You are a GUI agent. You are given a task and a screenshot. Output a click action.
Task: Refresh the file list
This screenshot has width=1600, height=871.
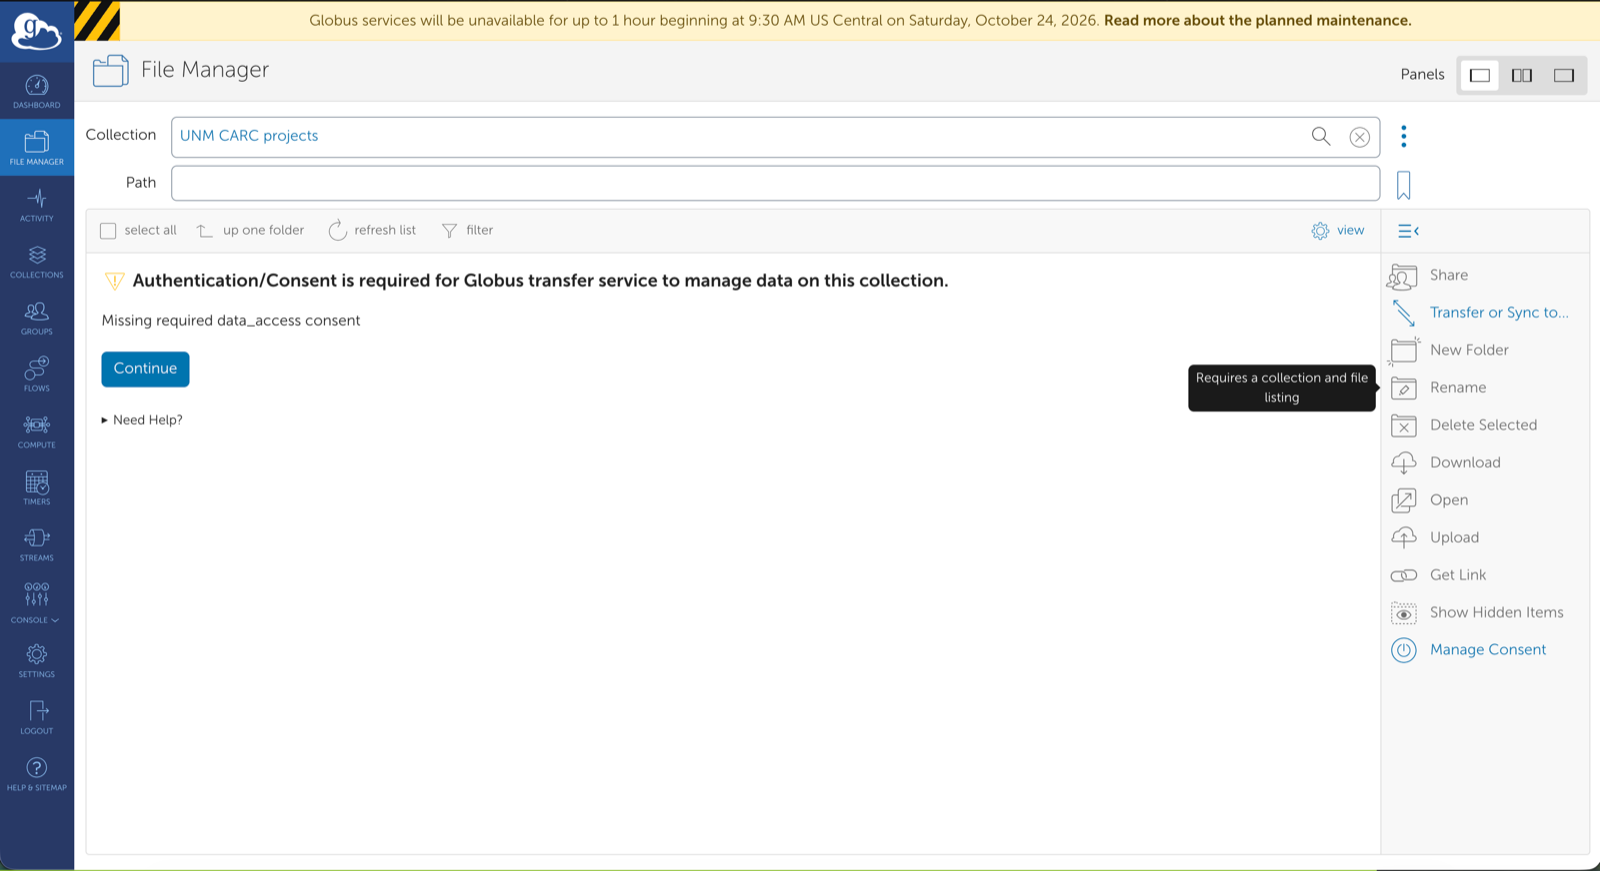pos(372,230)
